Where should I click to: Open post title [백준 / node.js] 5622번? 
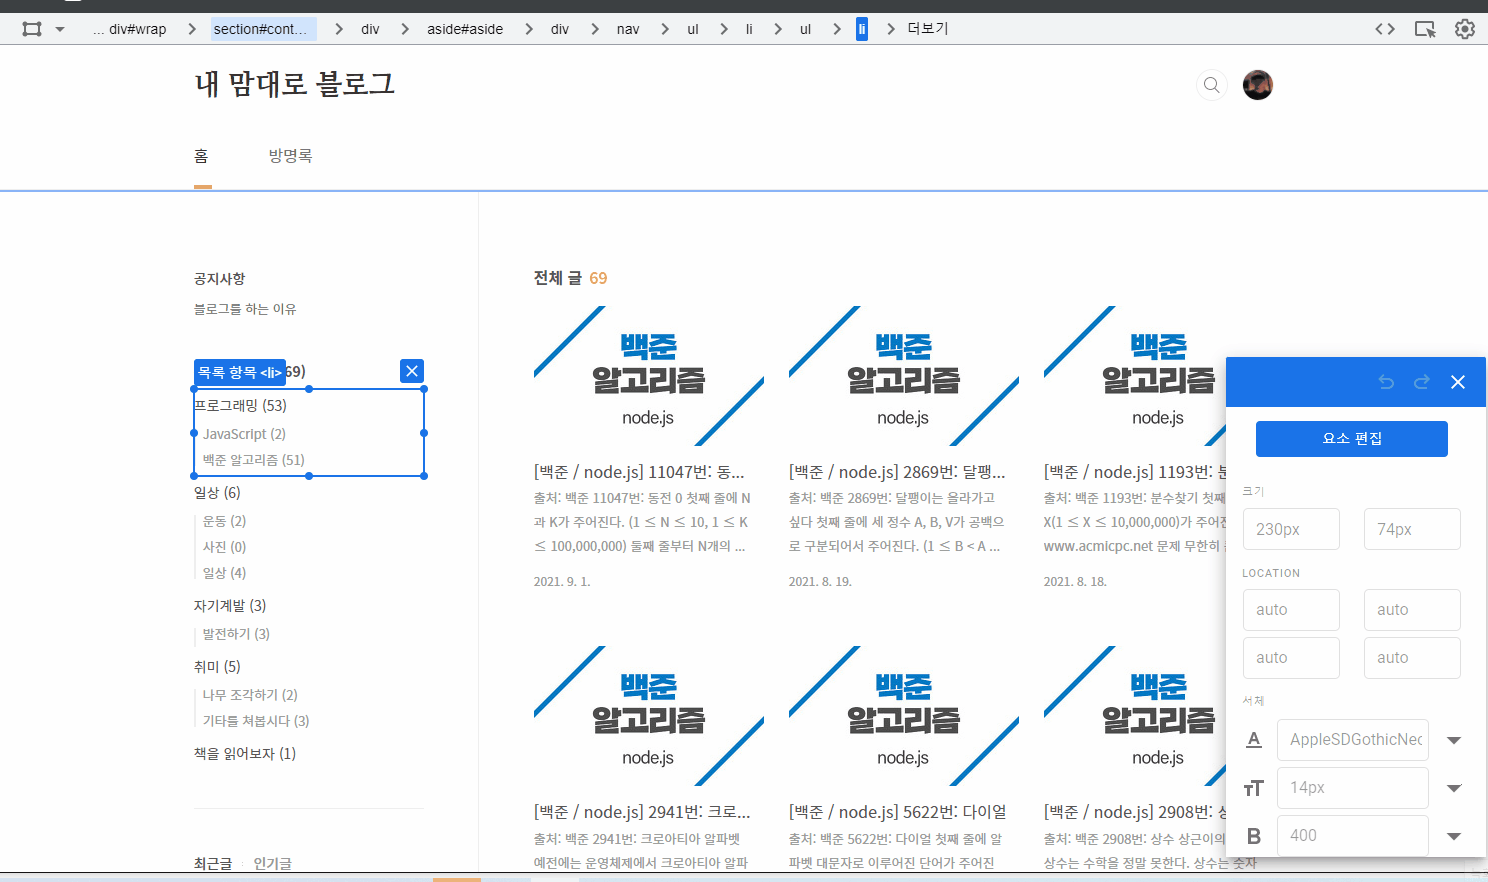pos(898,812)
